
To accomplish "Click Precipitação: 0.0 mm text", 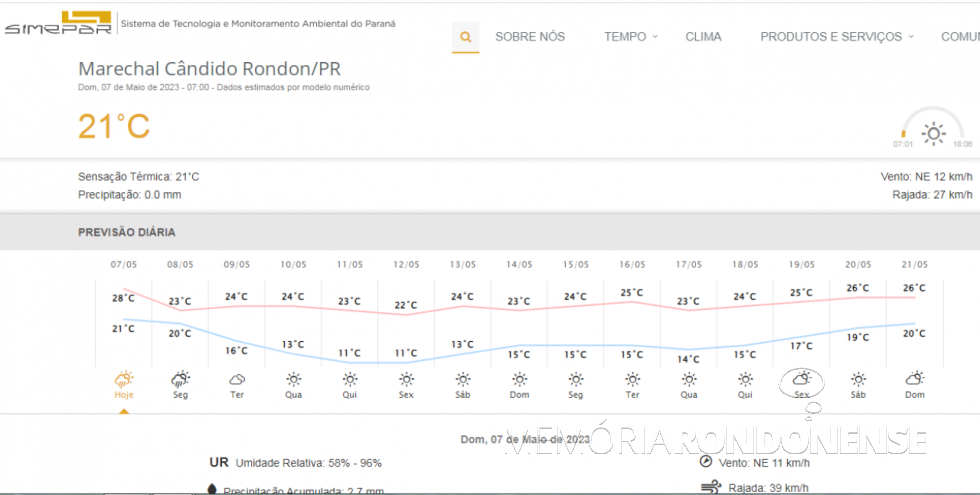I will [x=129, y=195].
